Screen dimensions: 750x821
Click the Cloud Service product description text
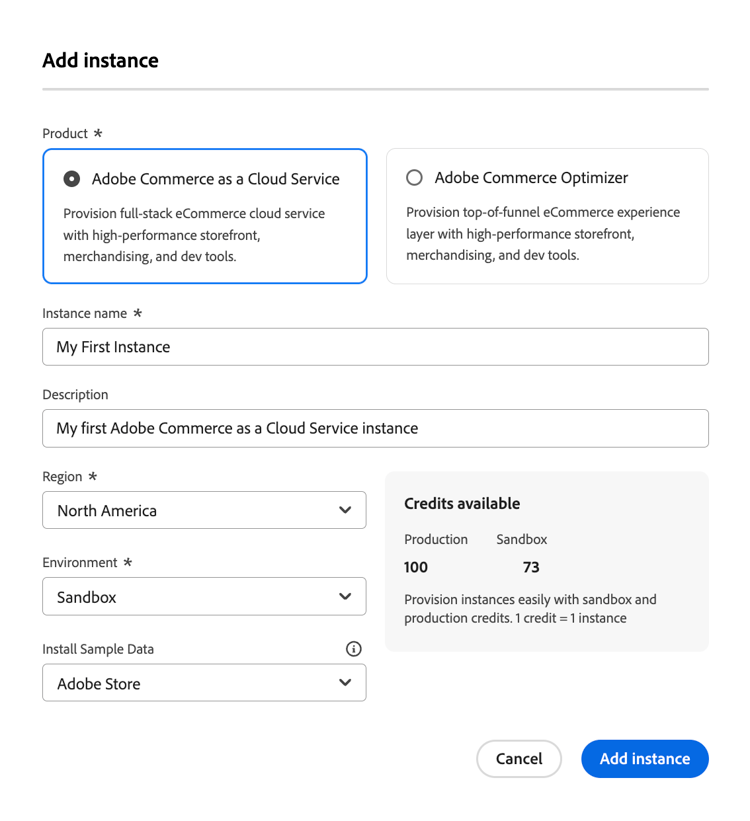coord(194,235)
